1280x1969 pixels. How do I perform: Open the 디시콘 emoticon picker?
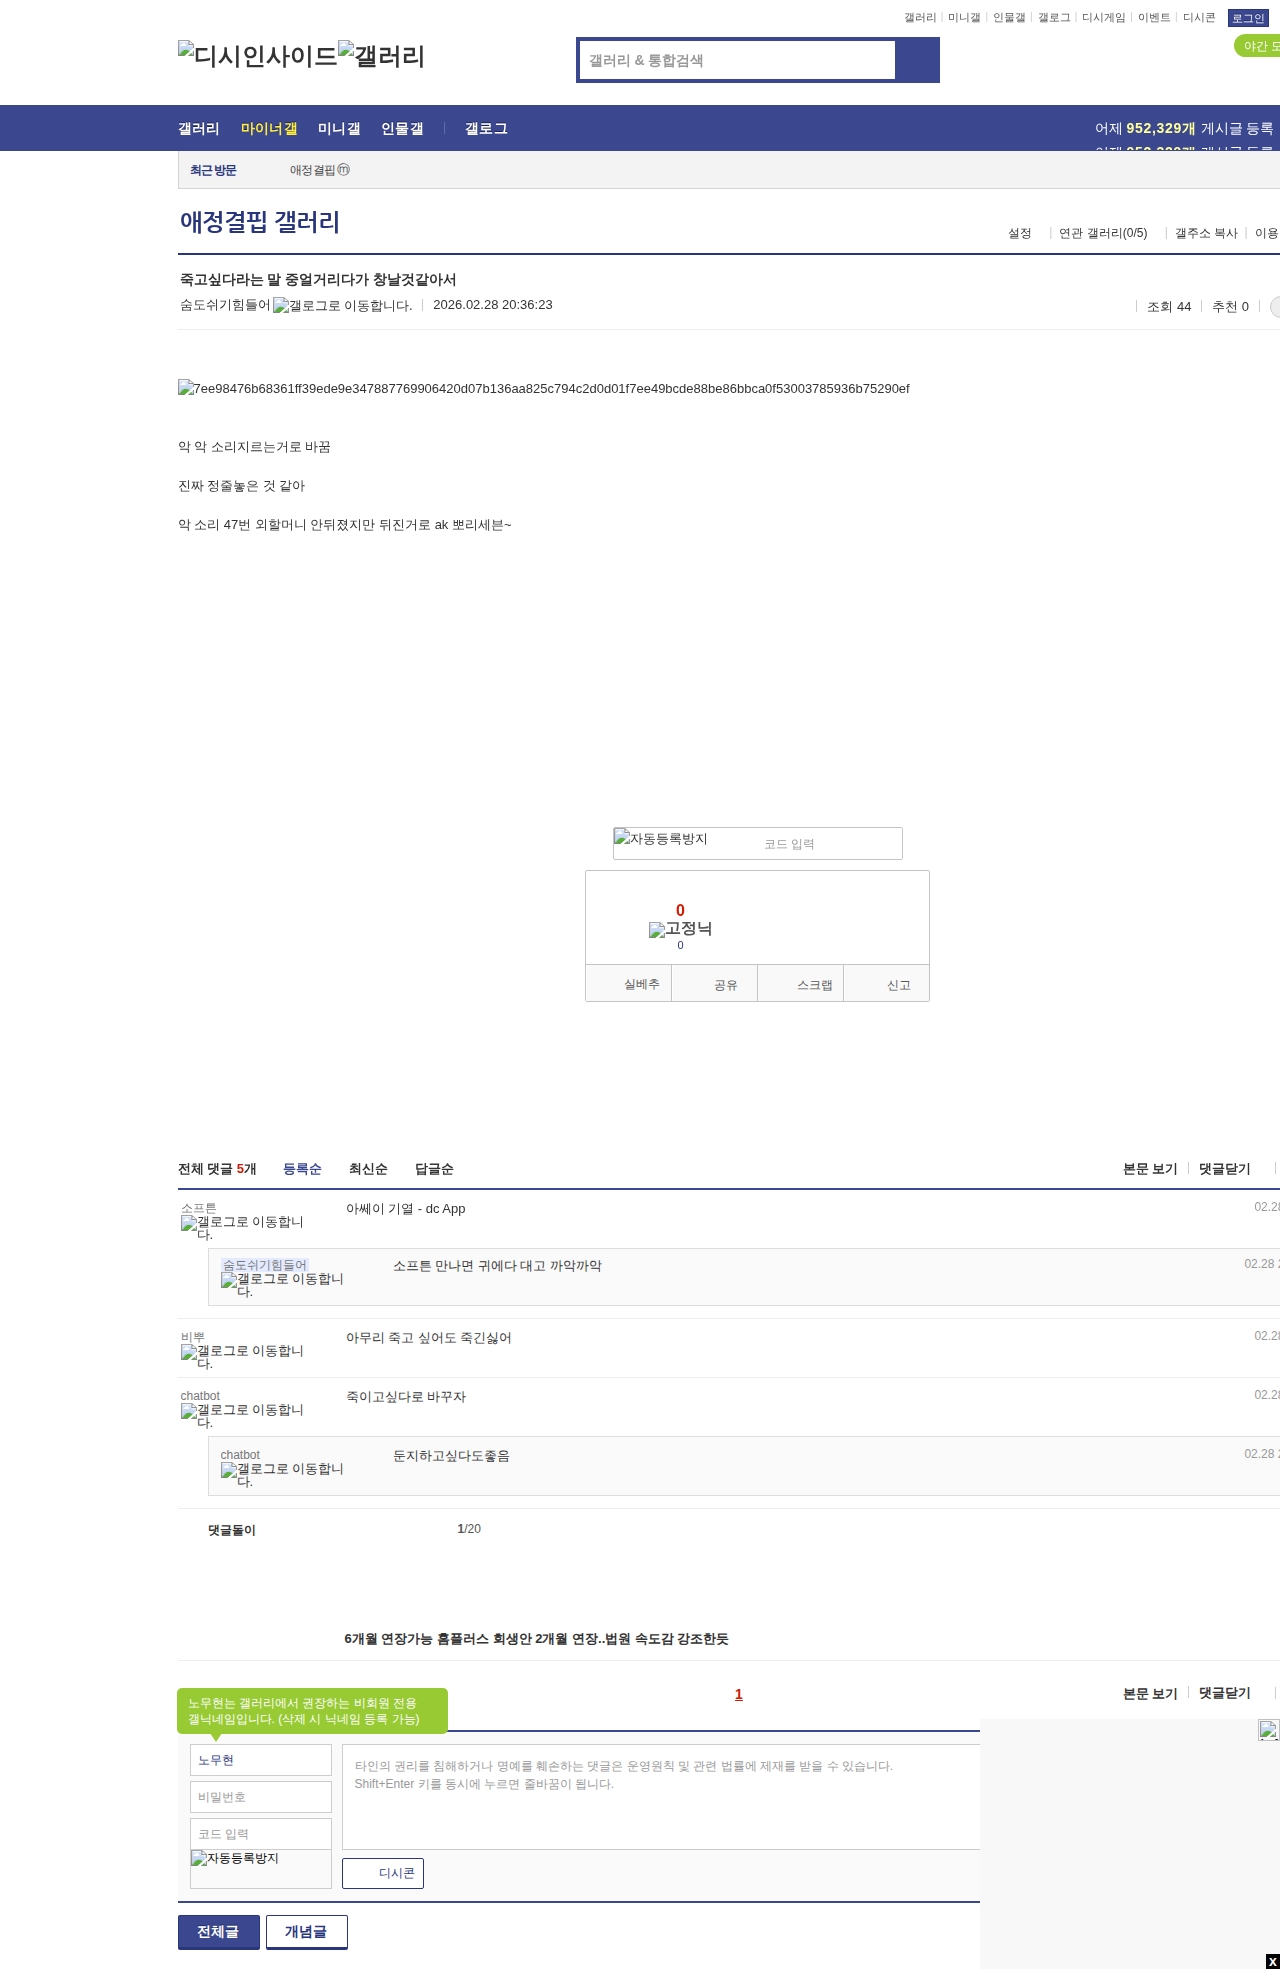coord(383,1873)
